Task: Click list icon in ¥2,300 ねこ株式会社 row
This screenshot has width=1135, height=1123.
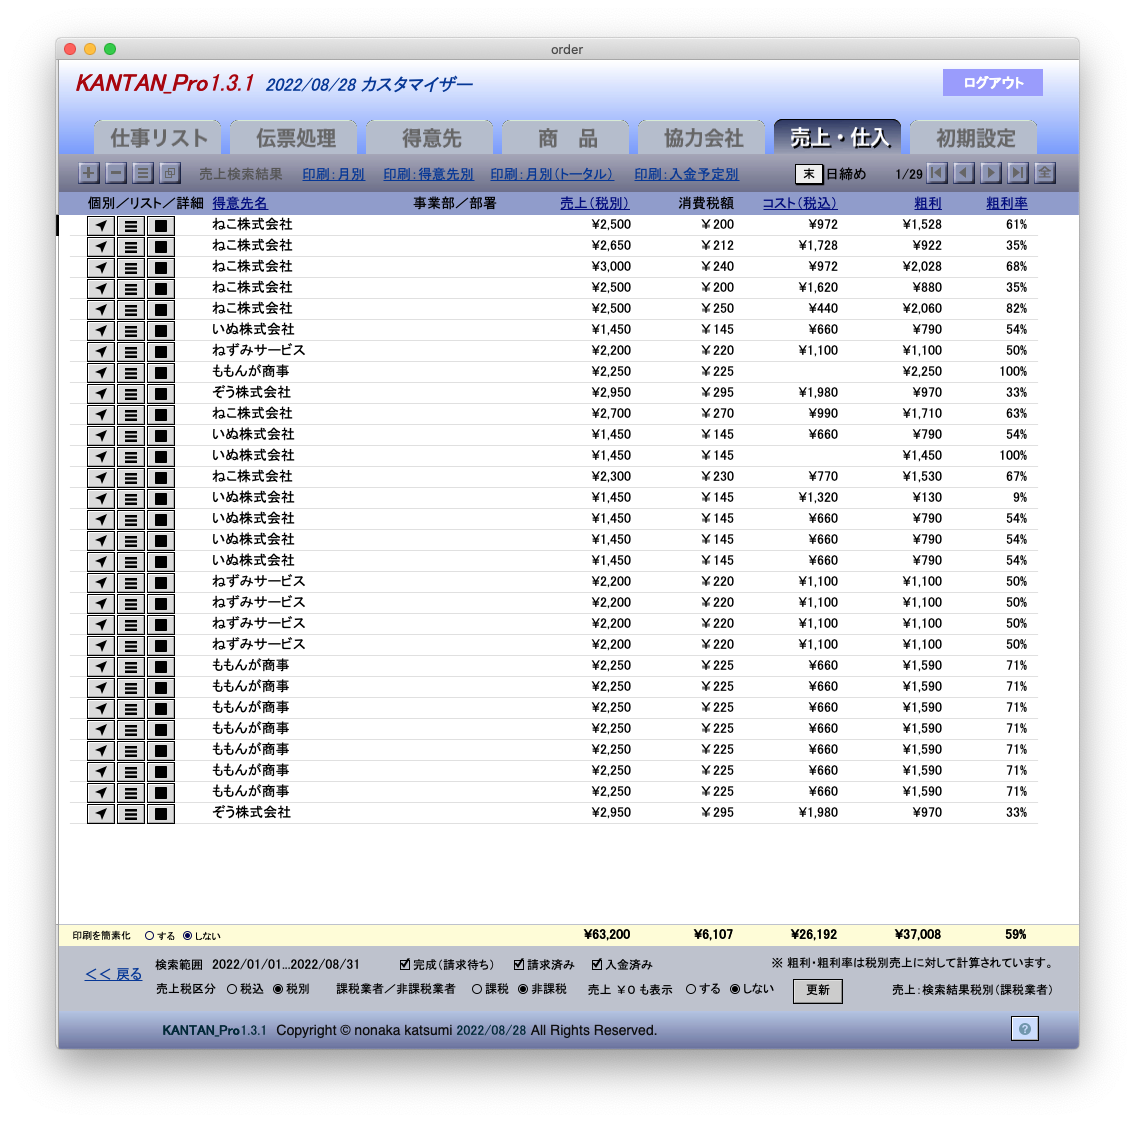Action: pyautogui.click(x=130, y=478)
